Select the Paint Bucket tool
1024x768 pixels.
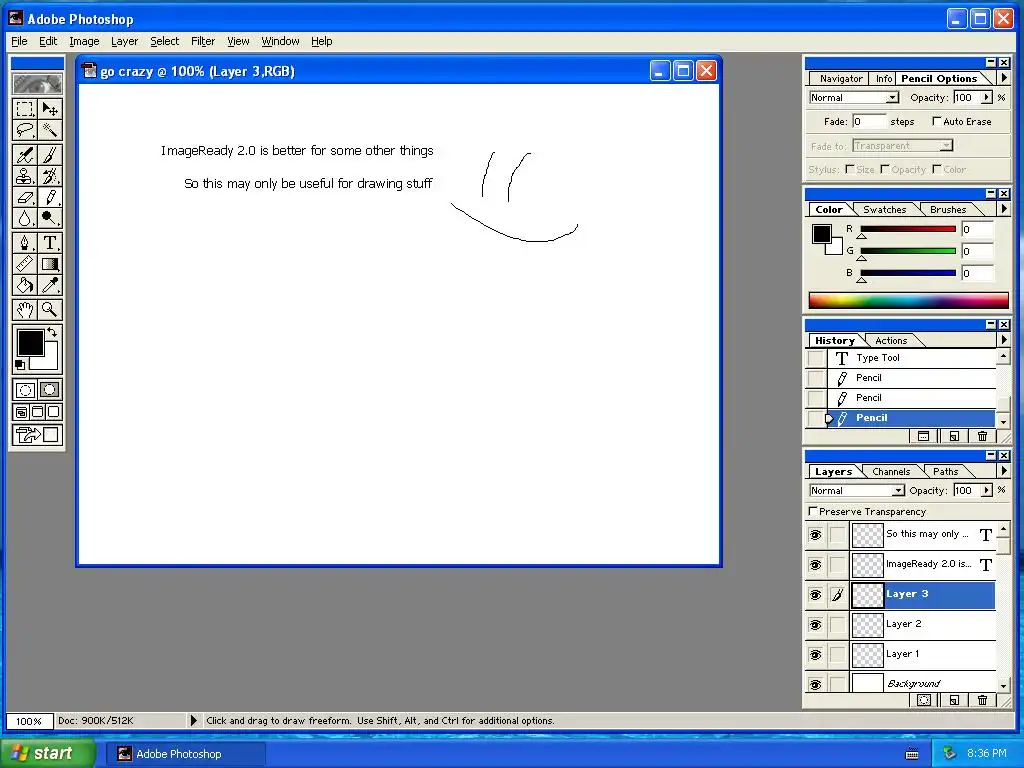tap(25, 285)
